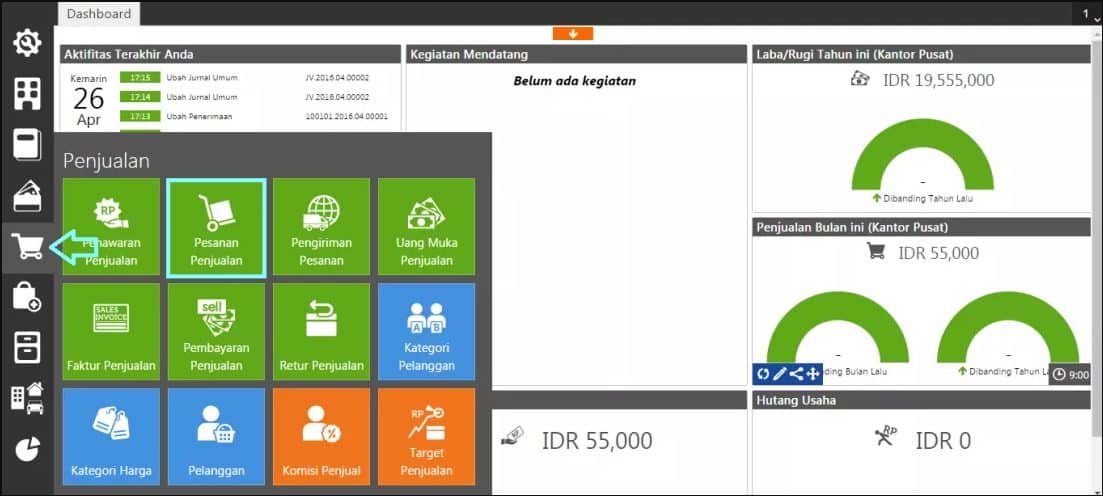Click the settings gear in the sidebar
Image resolution: width=1103 pixels, height=496 pixels.
(27, 43)
